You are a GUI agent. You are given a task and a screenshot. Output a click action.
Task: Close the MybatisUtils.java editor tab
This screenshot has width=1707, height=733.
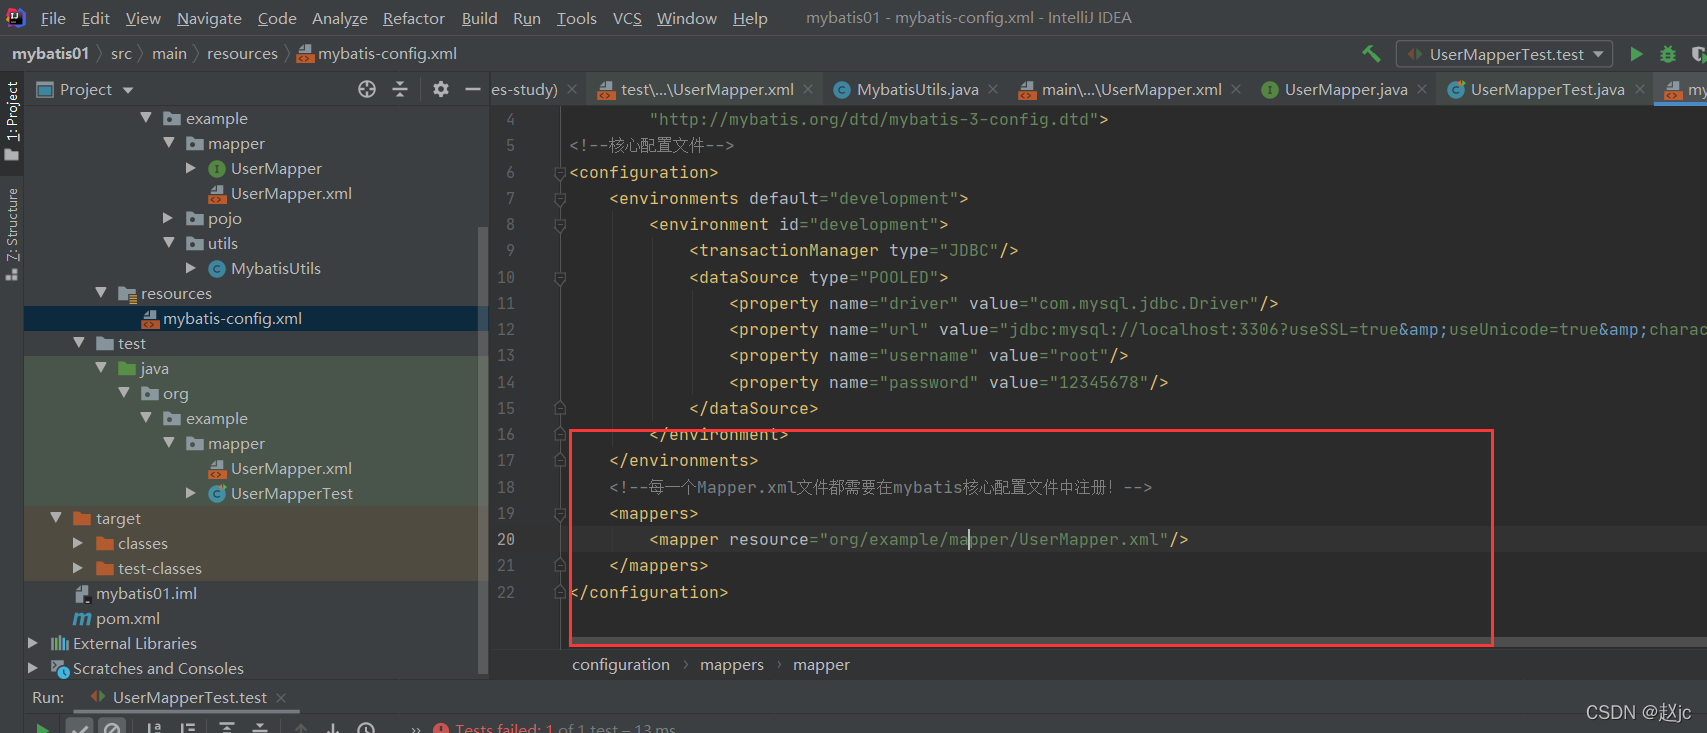pyautogui.click(x=993, y=89)
